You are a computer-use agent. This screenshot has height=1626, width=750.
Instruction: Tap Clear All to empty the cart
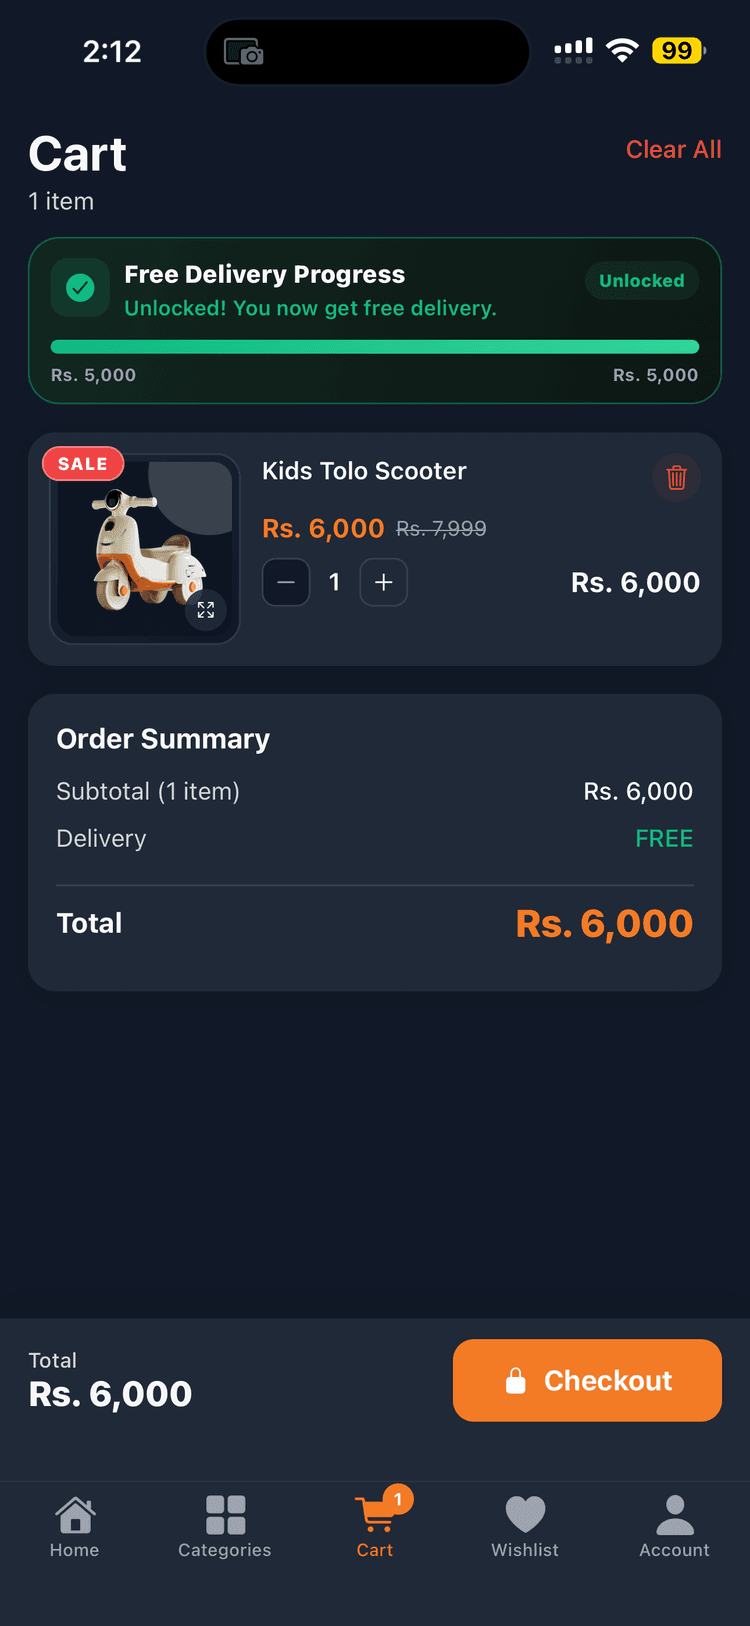coord(674,149)
